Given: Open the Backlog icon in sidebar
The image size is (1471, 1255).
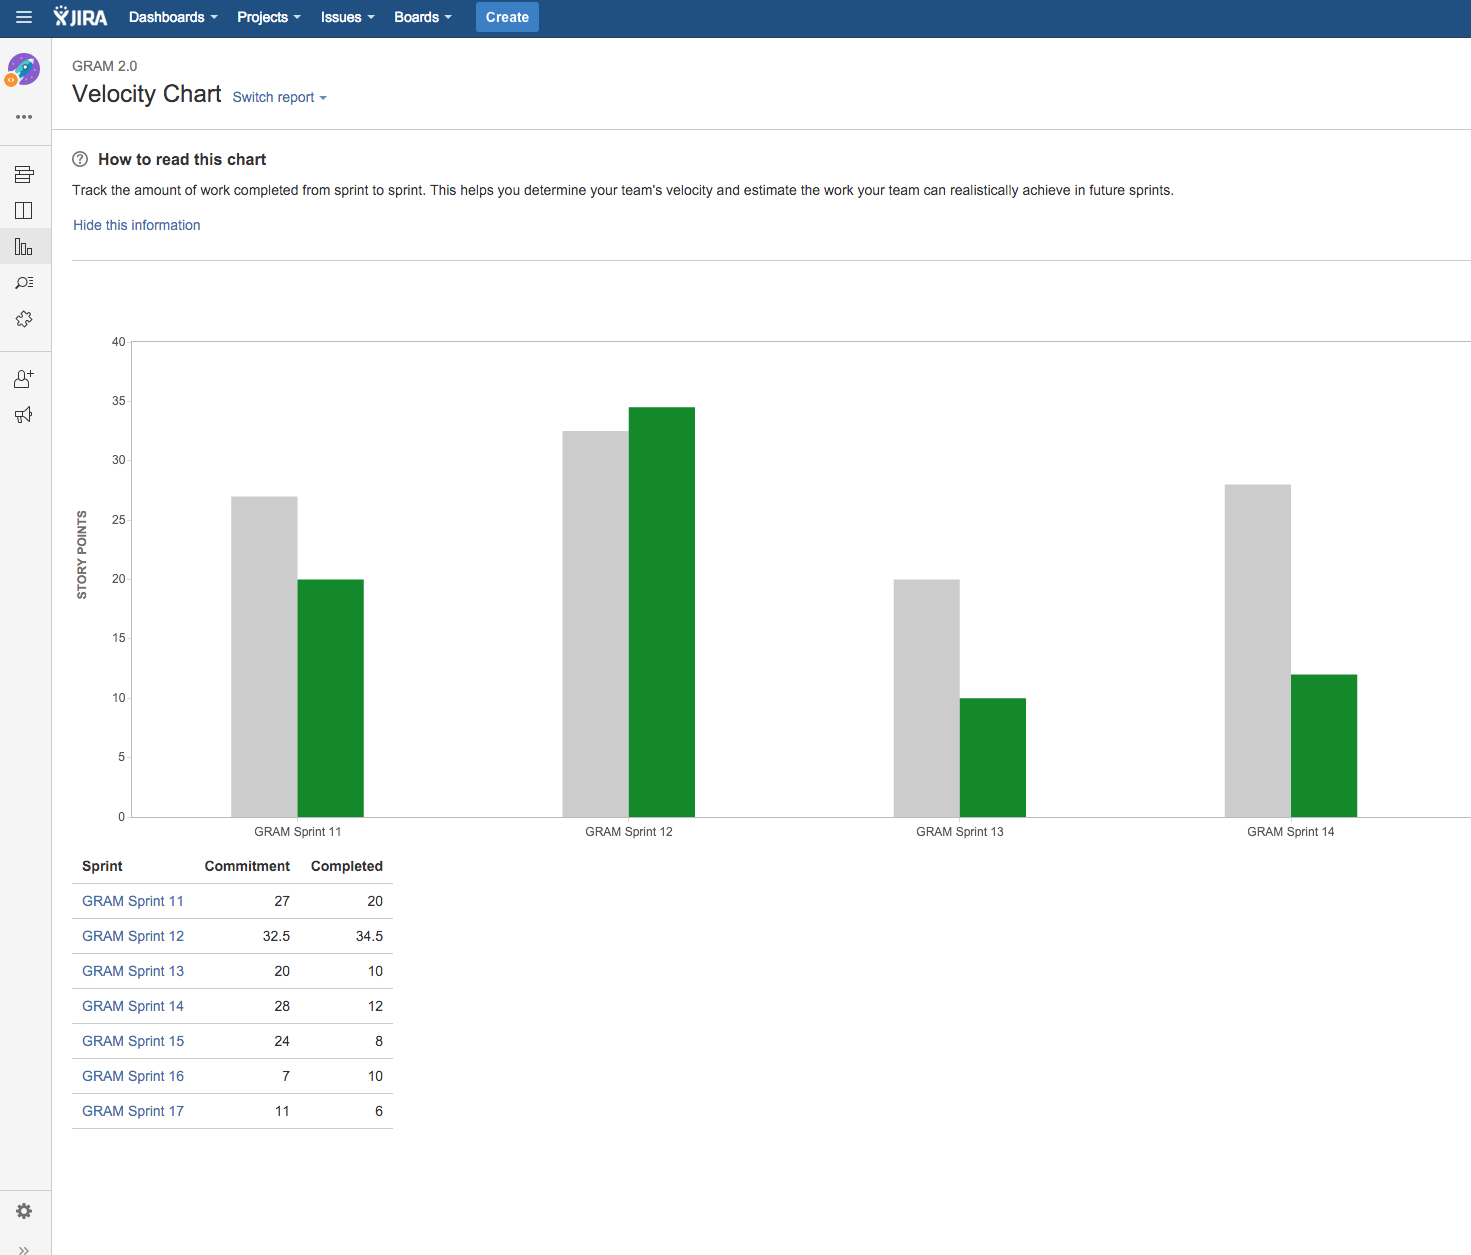Looking at the screenshot, I should [24, 175].
